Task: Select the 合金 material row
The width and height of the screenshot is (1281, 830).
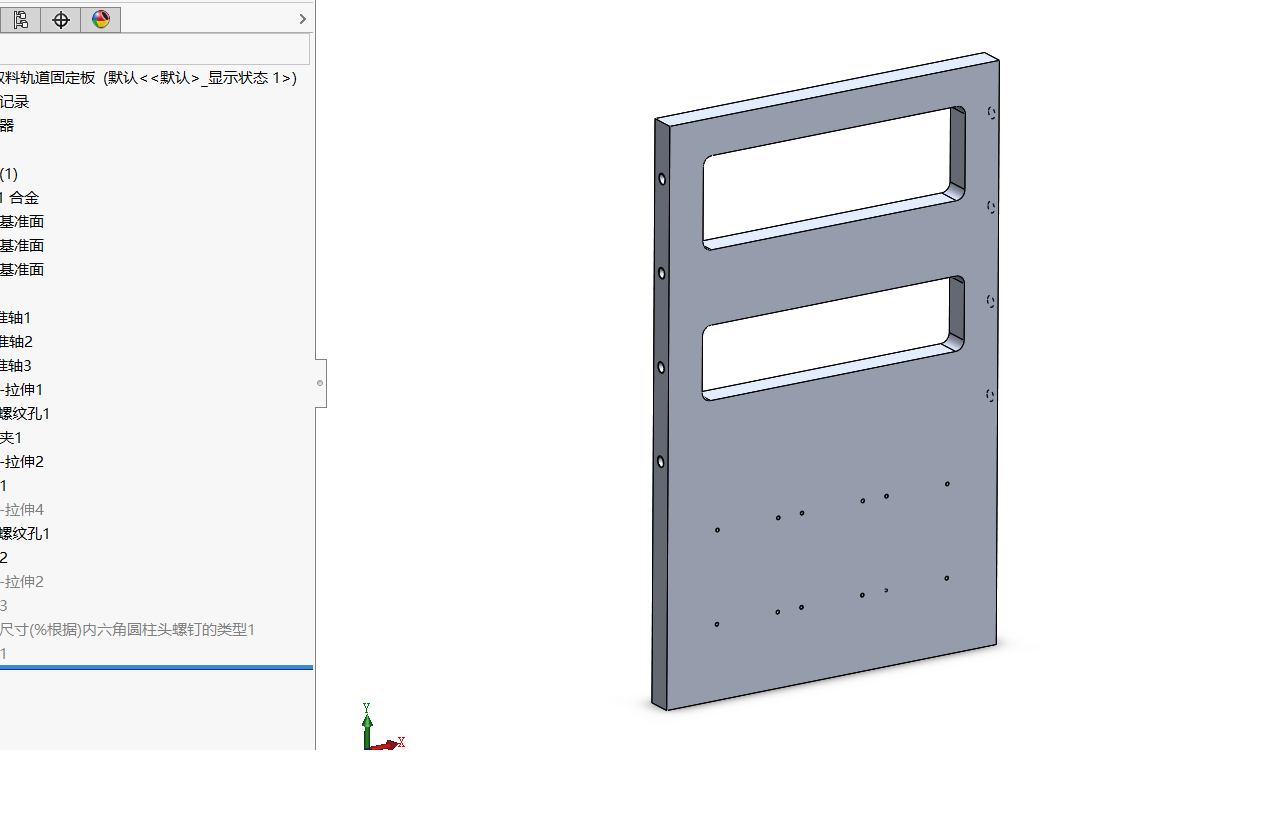Action: coord(20,198)
